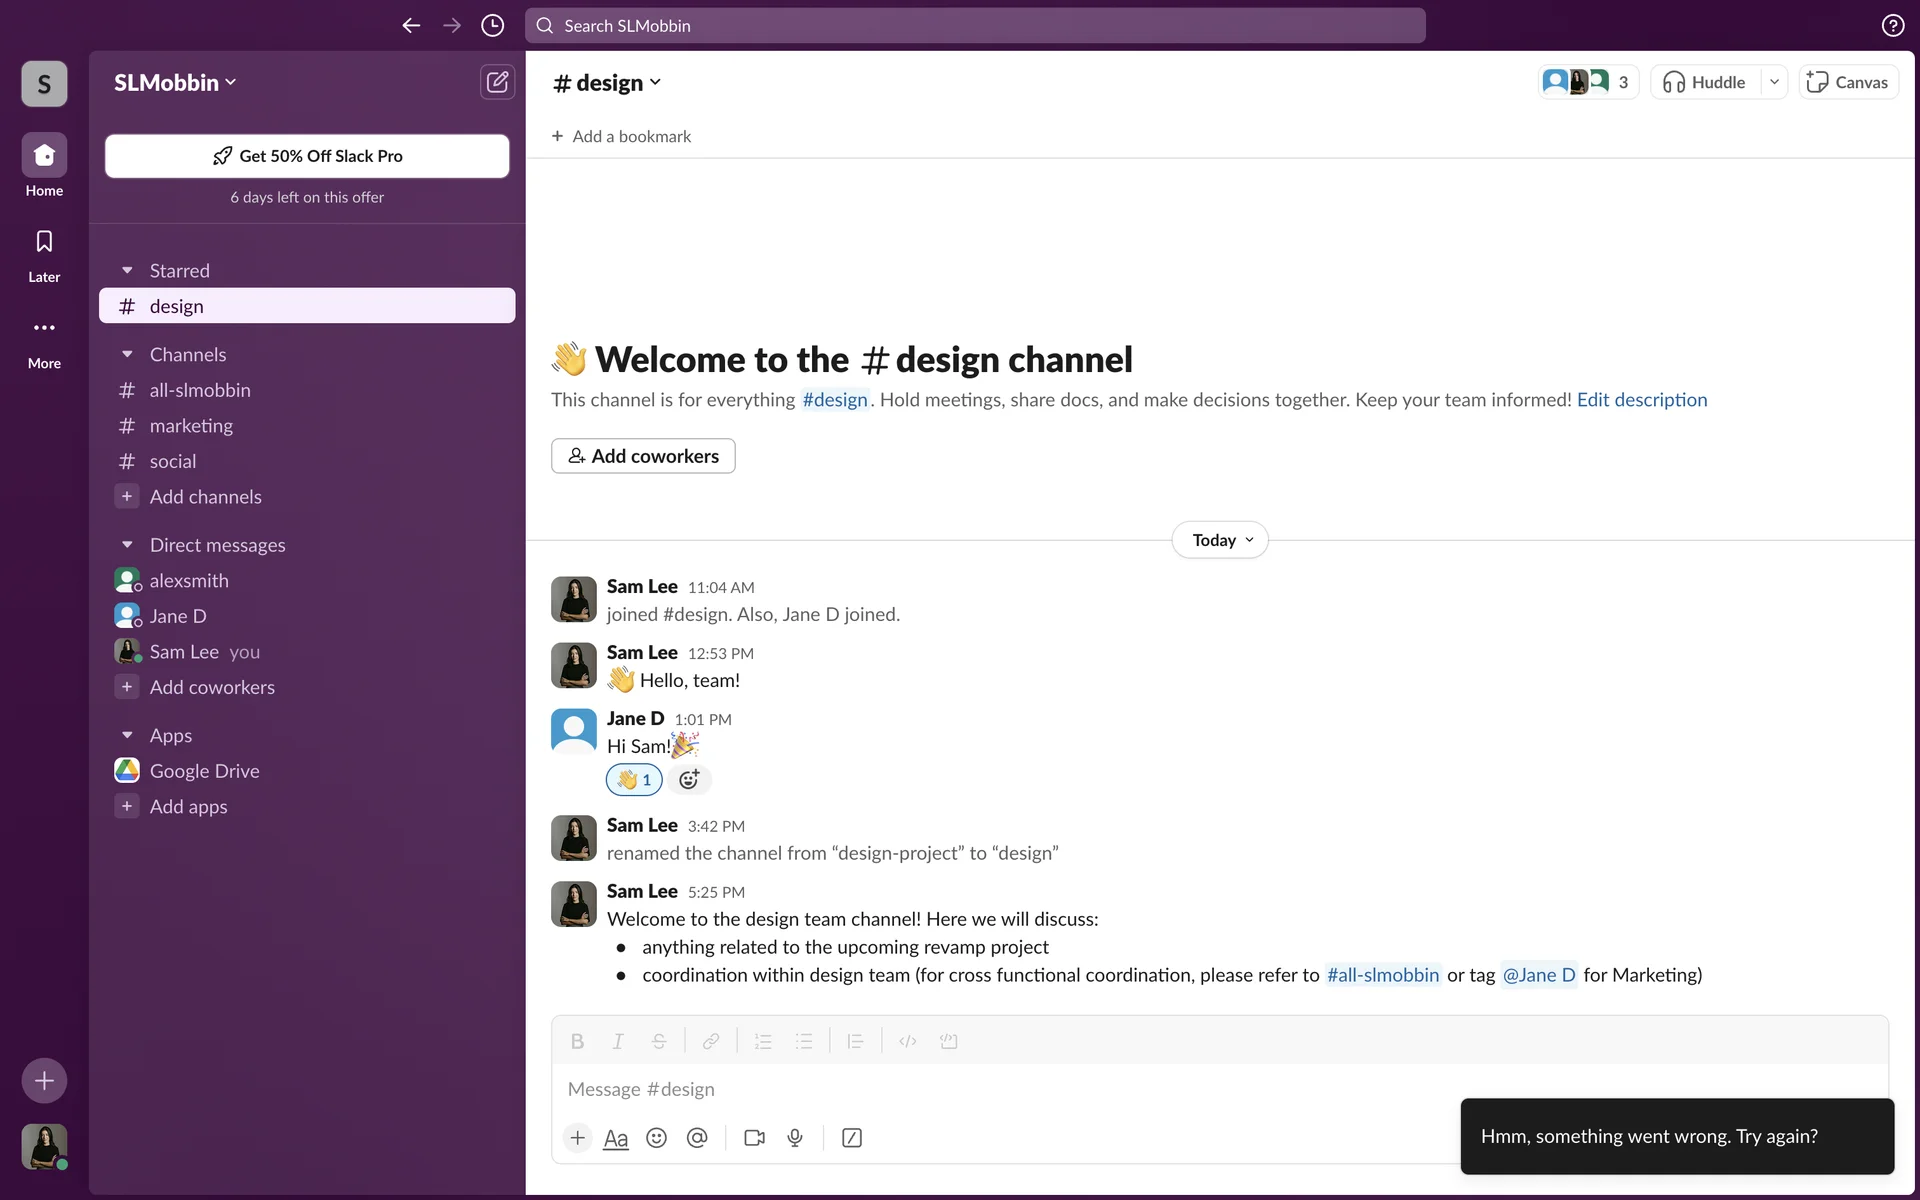Collapse the Direct messages section

127,545
